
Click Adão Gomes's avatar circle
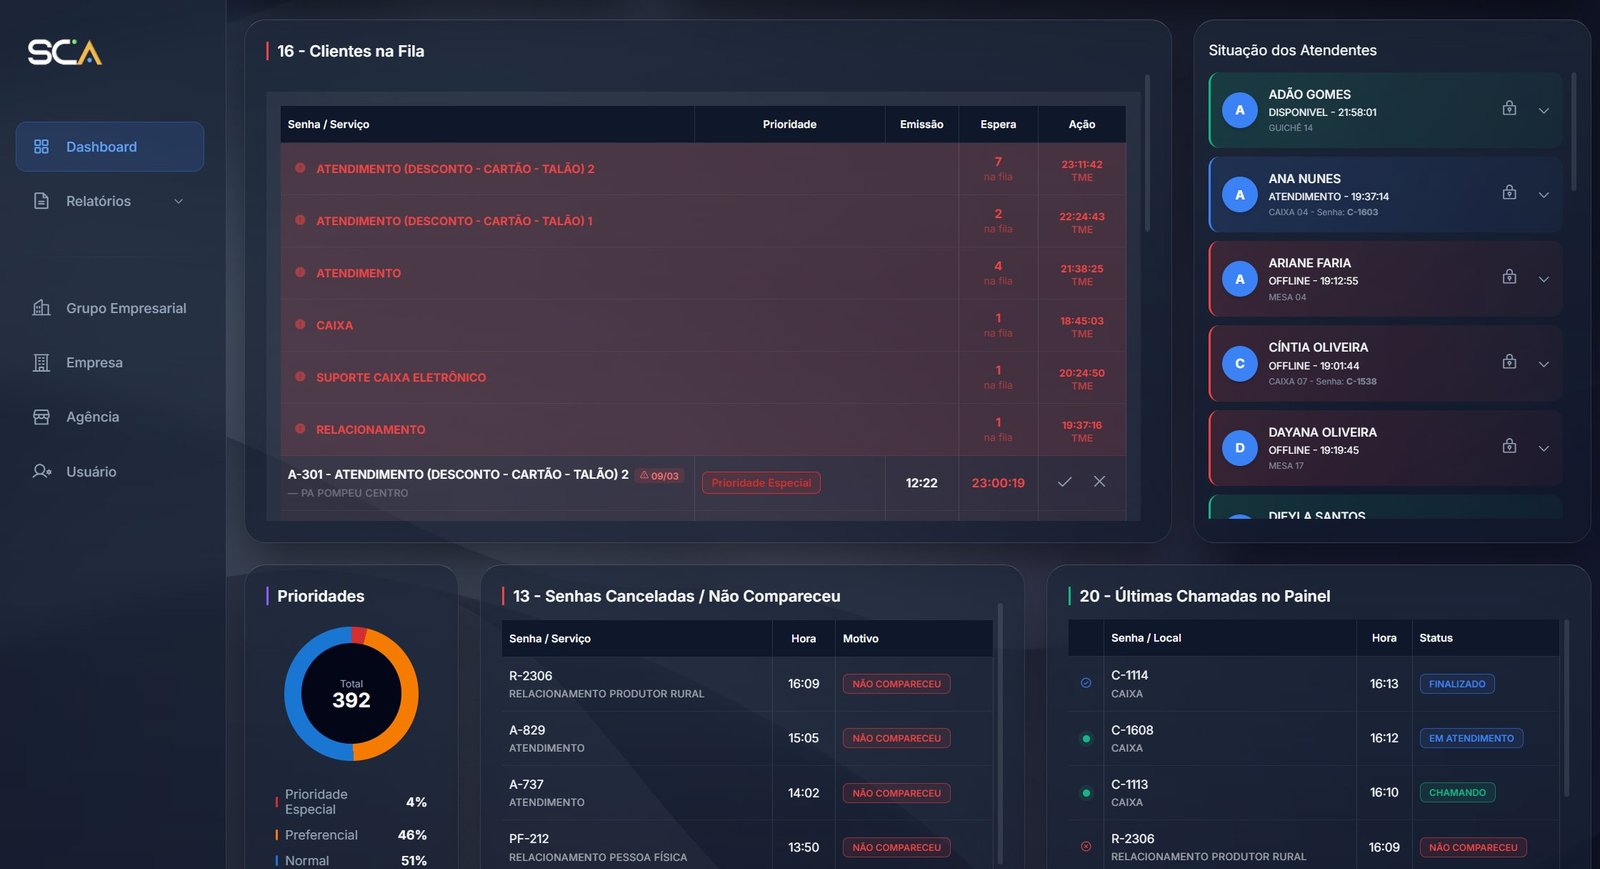click(x=1240, y=110)
